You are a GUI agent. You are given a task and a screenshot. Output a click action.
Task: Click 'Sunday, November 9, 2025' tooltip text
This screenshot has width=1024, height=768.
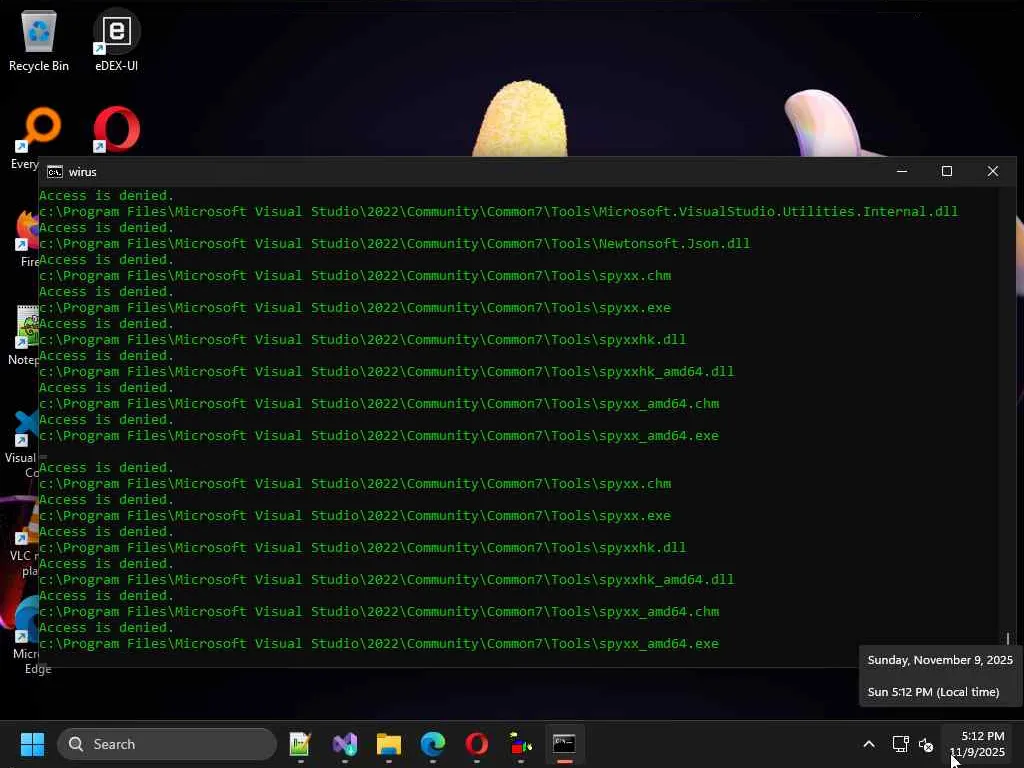pos(940,660)
